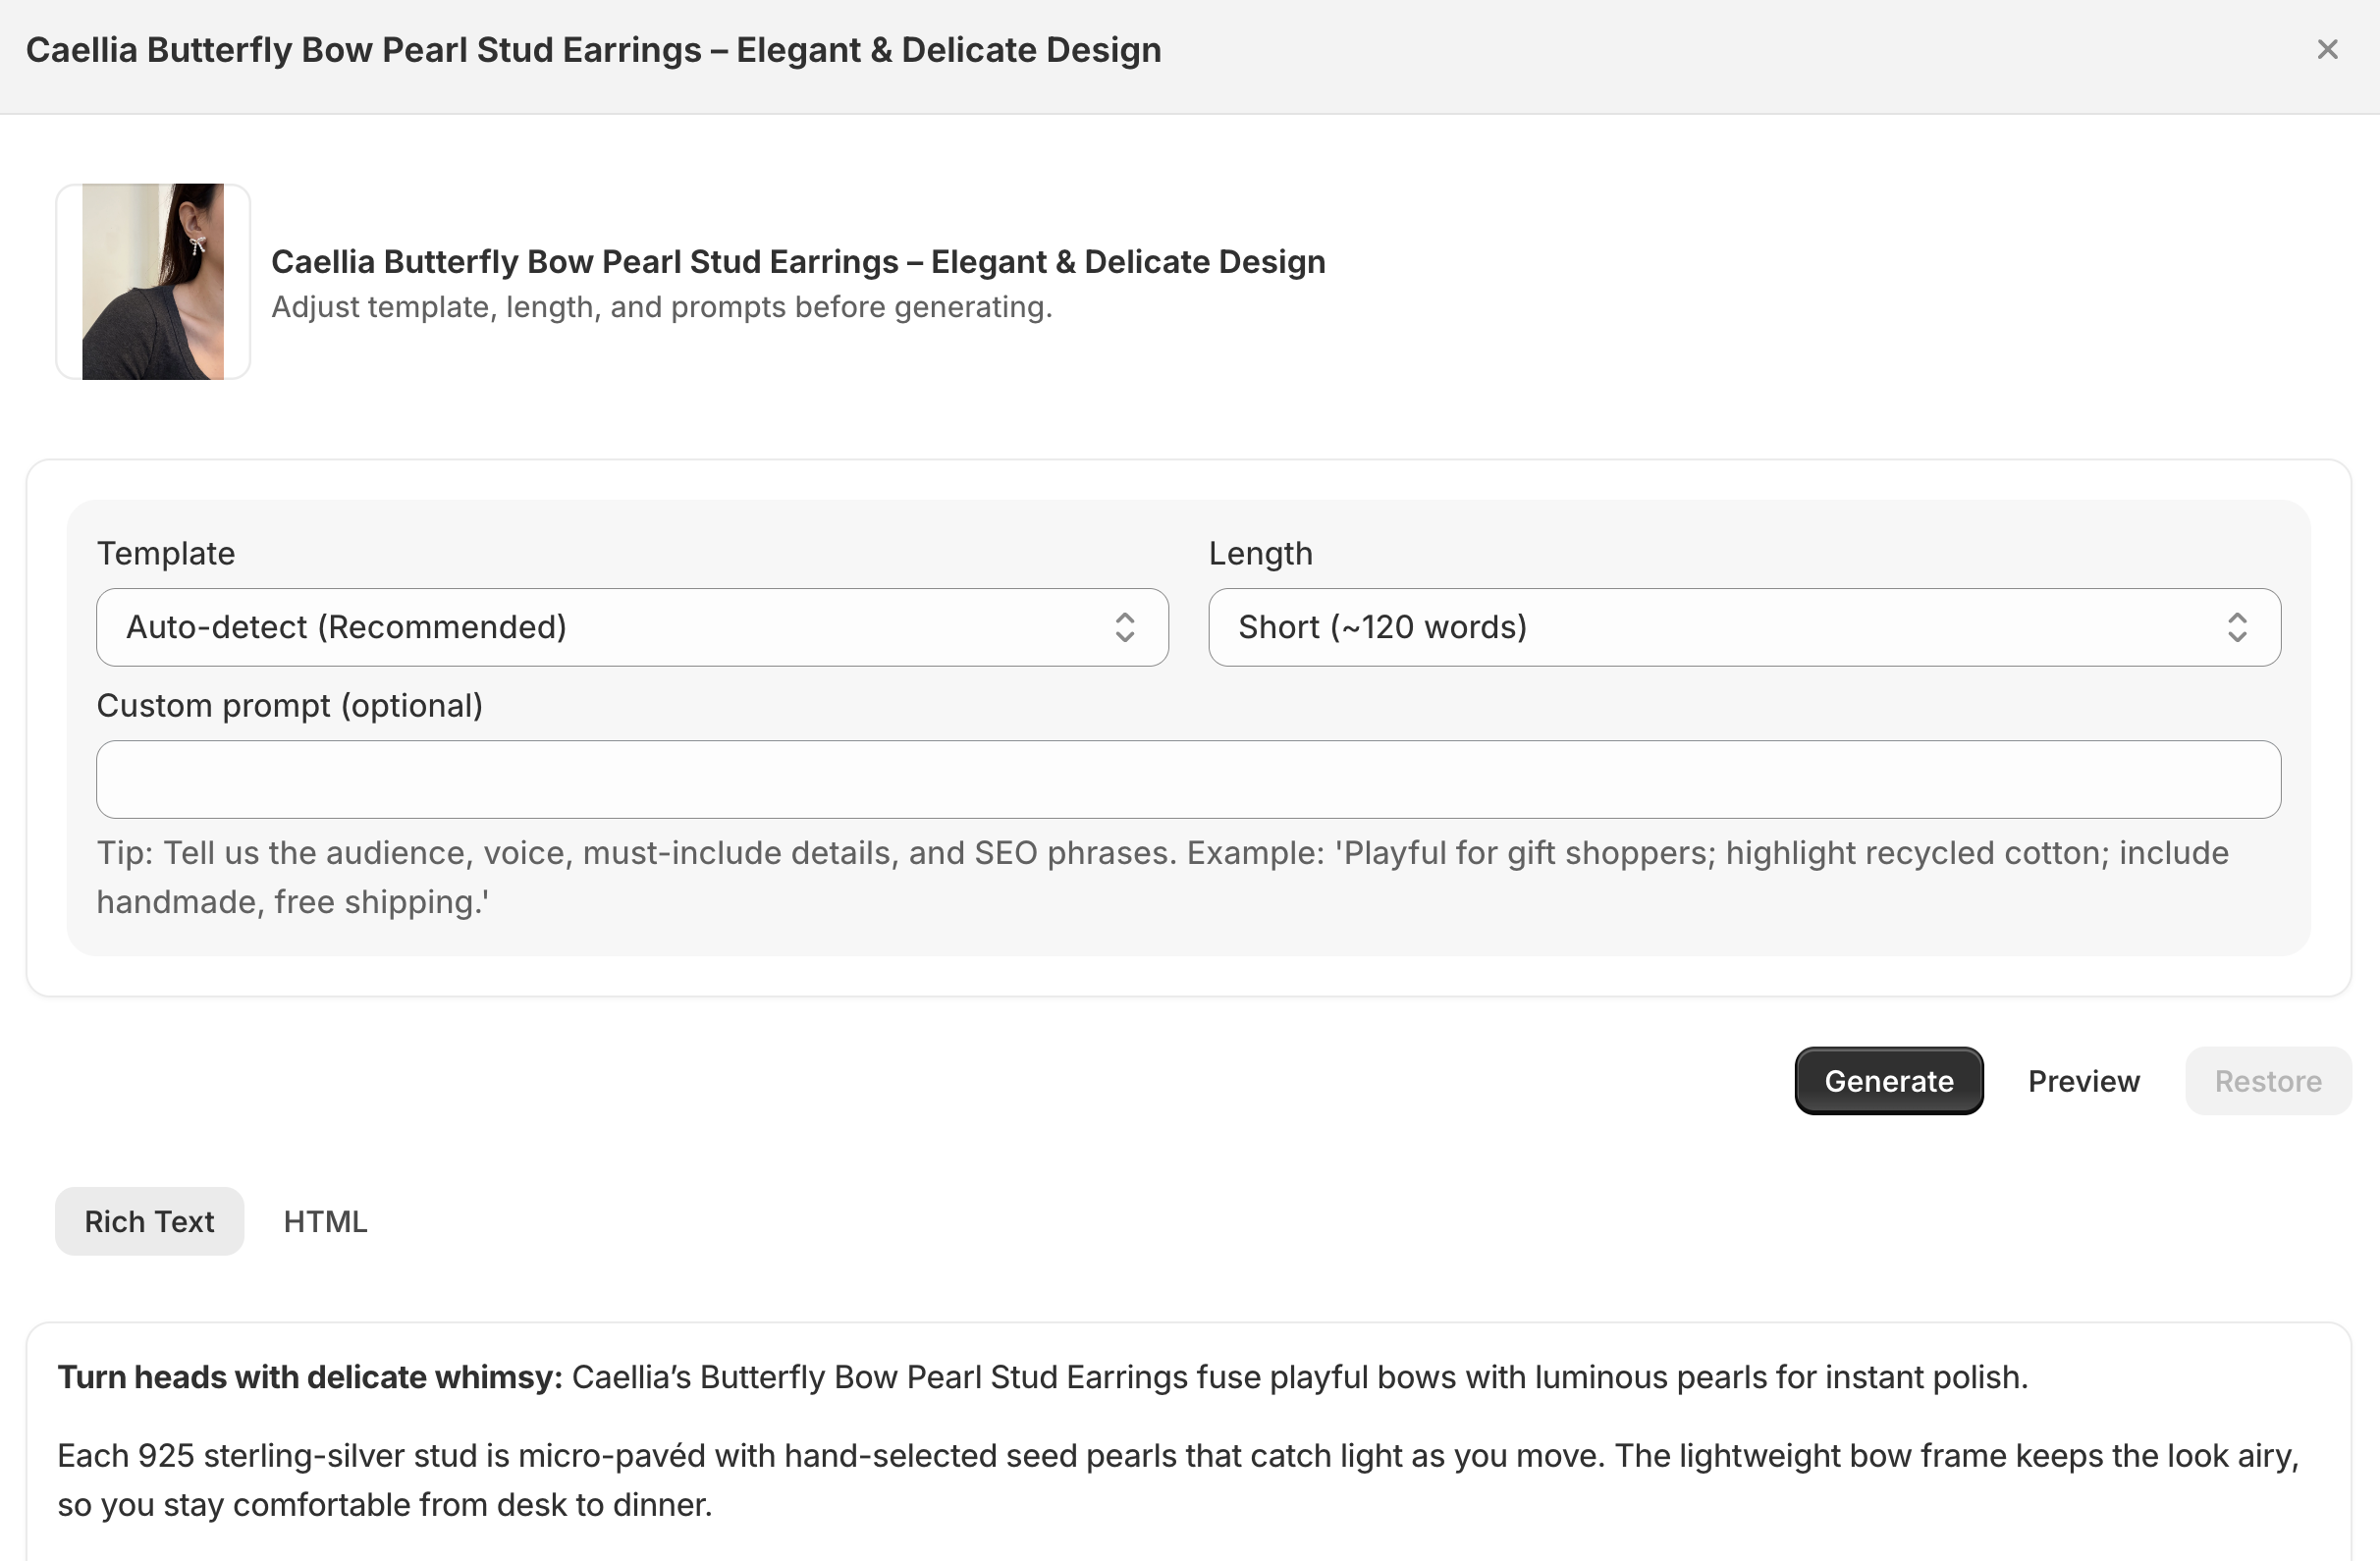2380x1561 pixels.
Task: Switch to the Rich Text tab
Action: (149, 1221)
